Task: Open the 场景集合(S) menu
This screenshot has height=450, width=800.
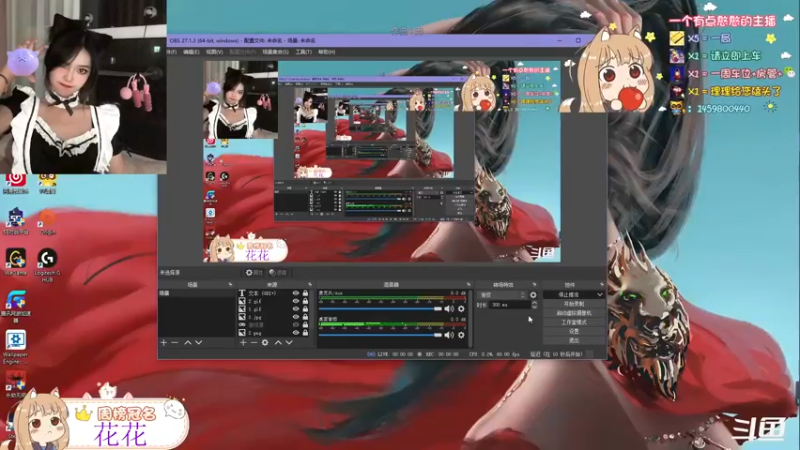Action: 276,52
